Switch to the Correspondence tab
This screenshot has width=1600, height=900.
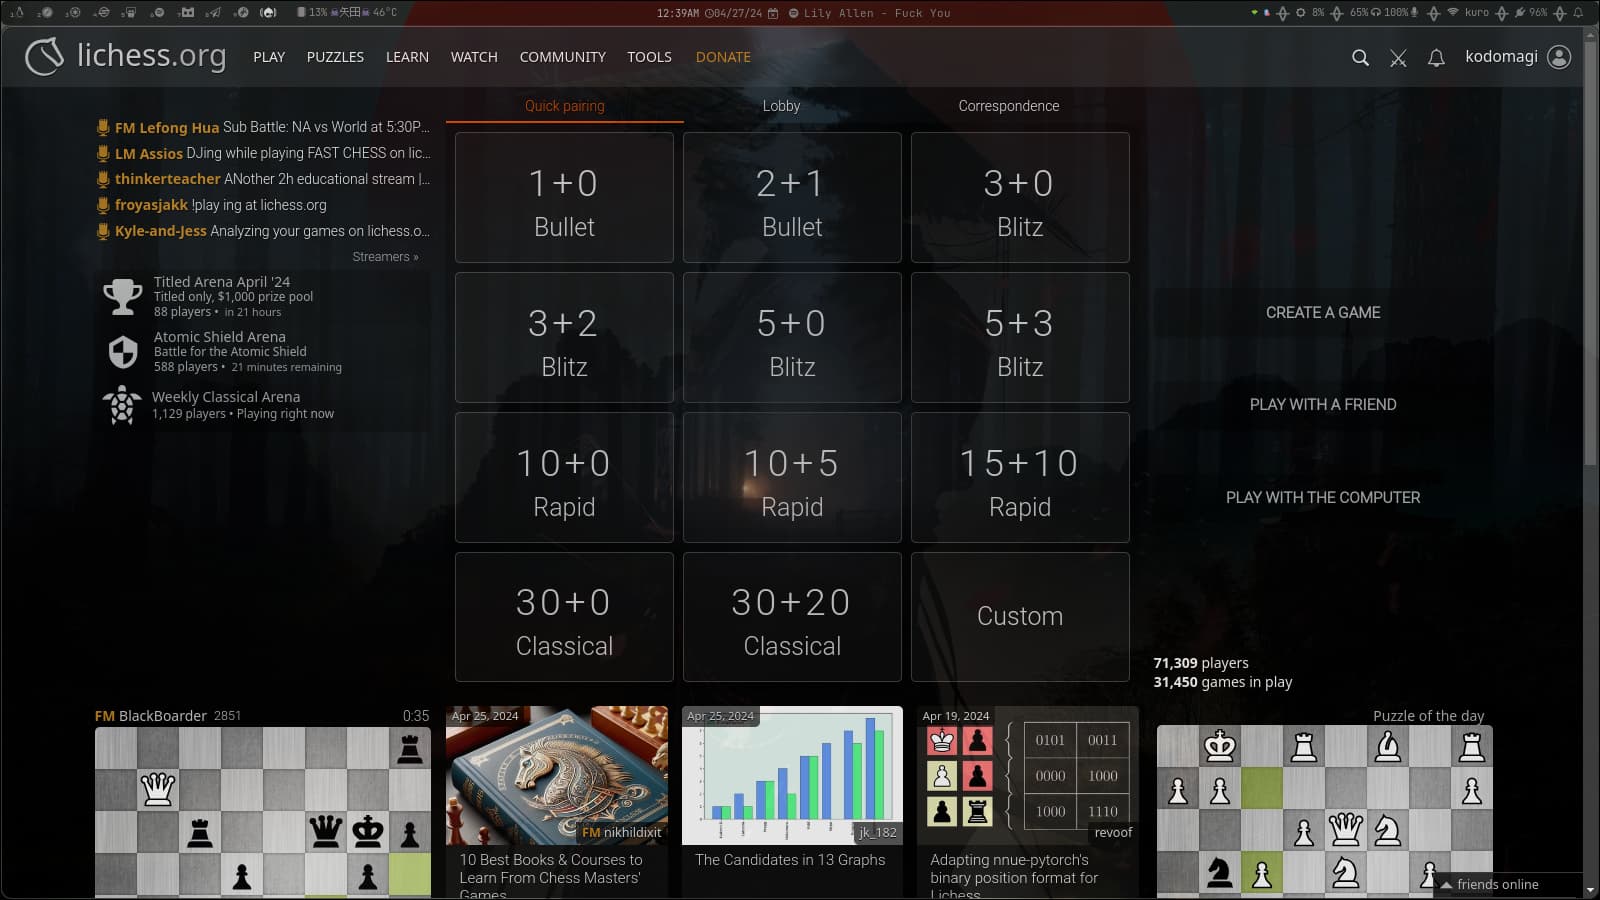coord(1008,106)
